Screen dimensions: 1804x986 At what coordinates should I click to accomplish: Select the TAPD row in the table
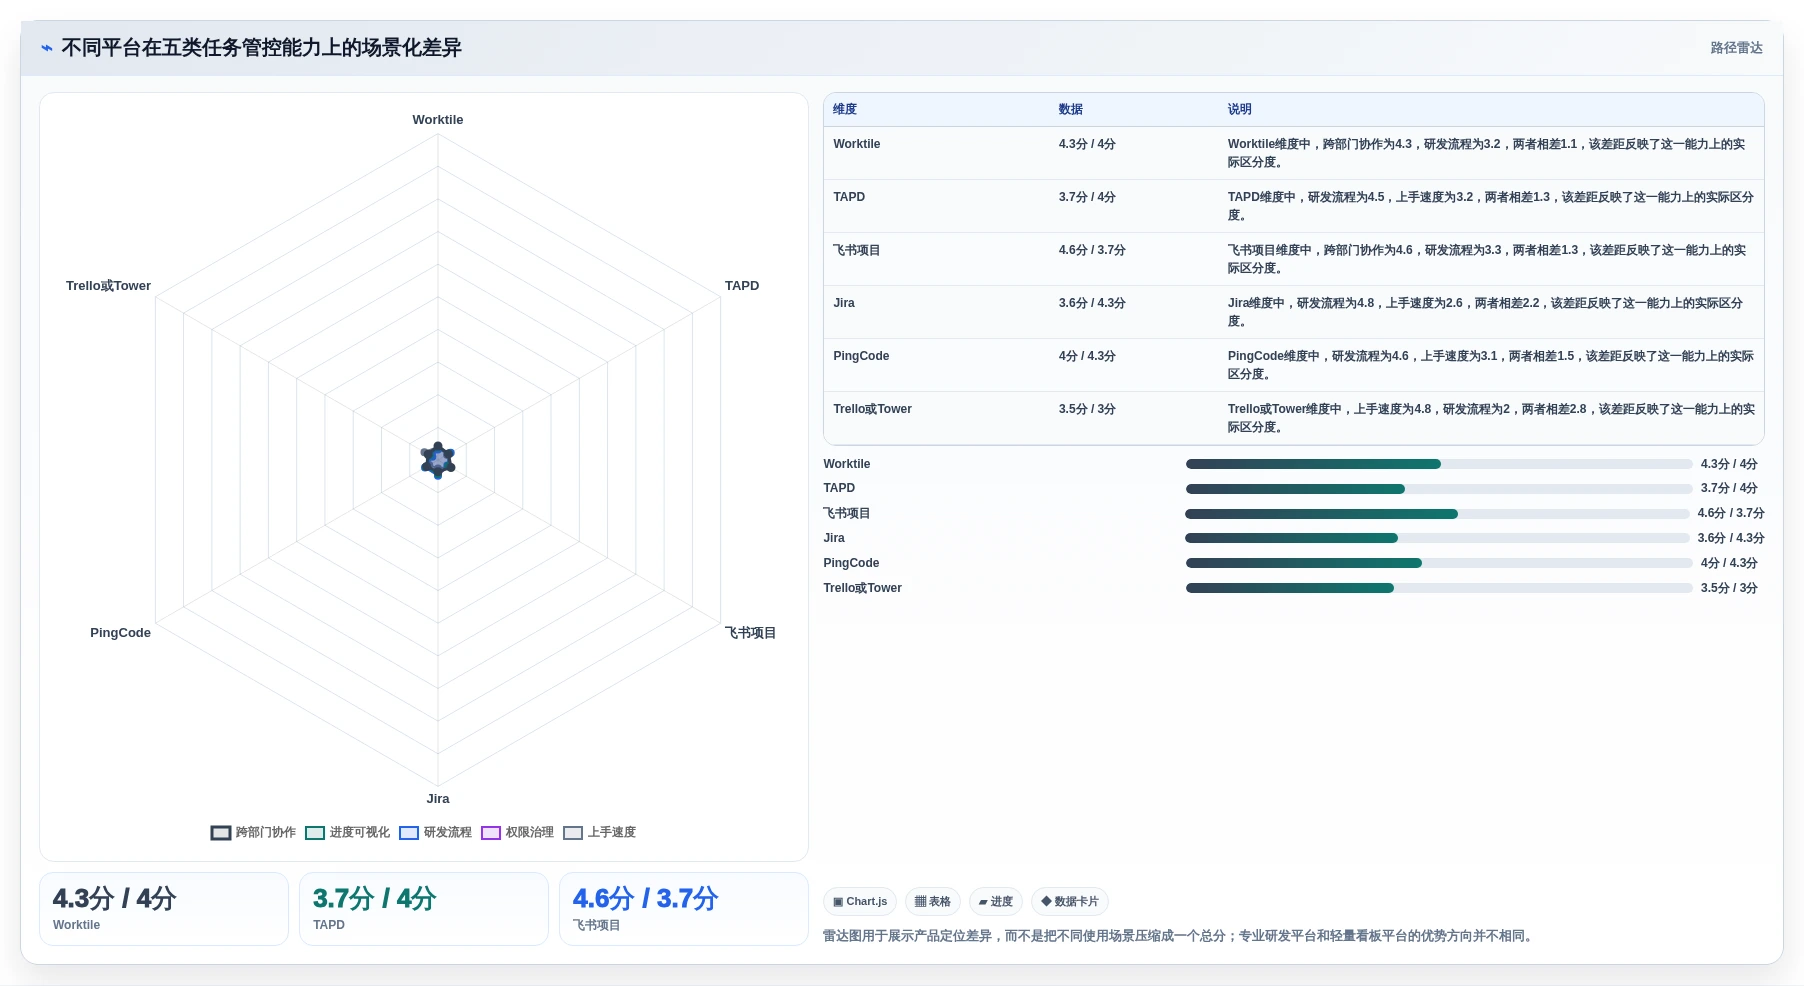(1293, 206)
